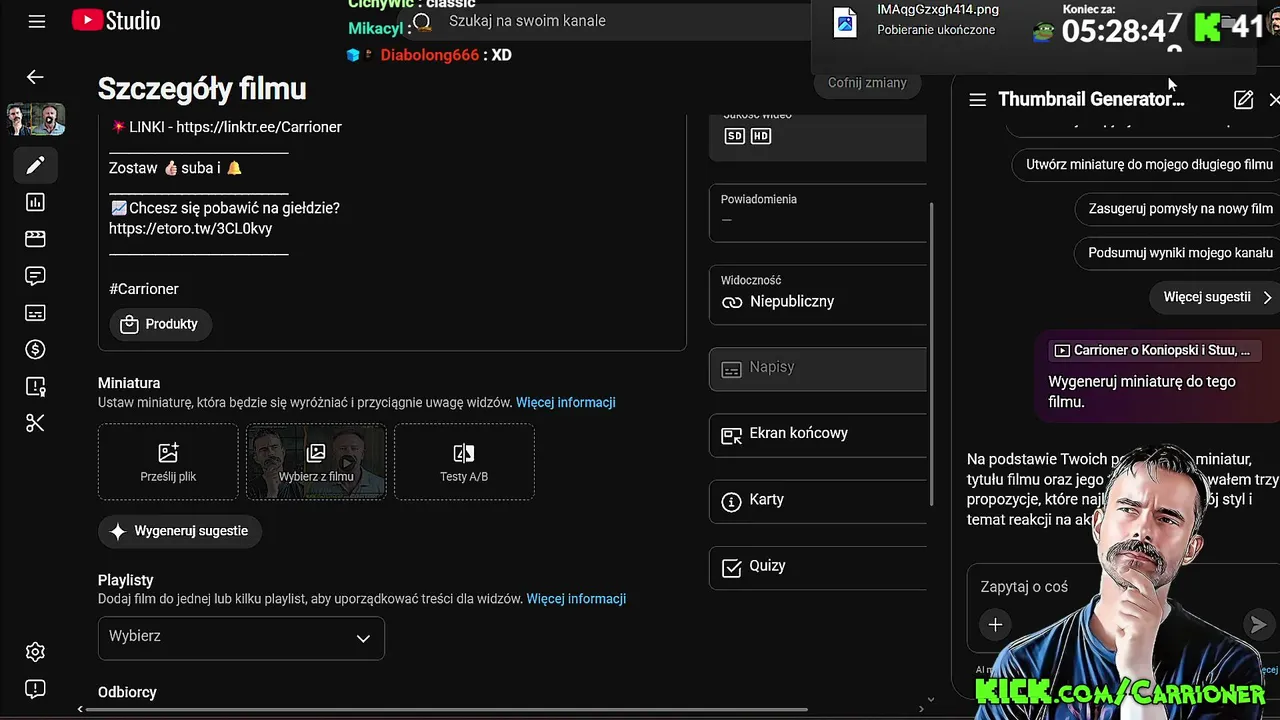Click the send arrow in the chat box
Image resolution: width=1280 pixels, height=720 pixels.
tap(1257, 625)
